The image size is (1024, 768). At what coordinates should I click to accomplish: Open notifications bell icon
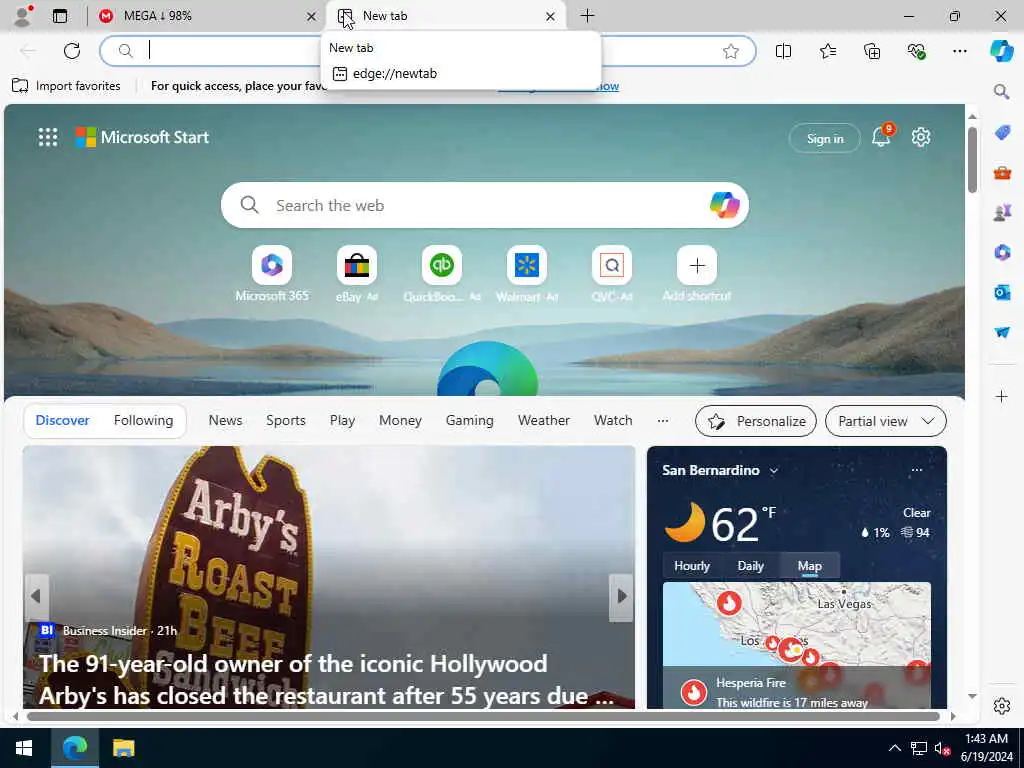(x=881, y=136)
